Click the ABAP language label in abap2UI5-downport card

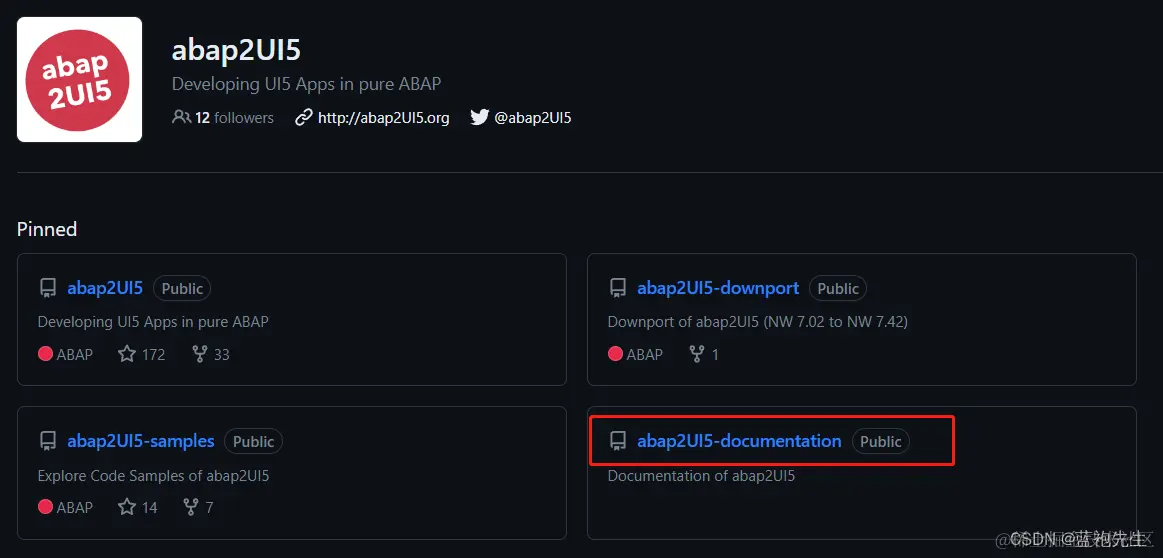click(636, 354)
